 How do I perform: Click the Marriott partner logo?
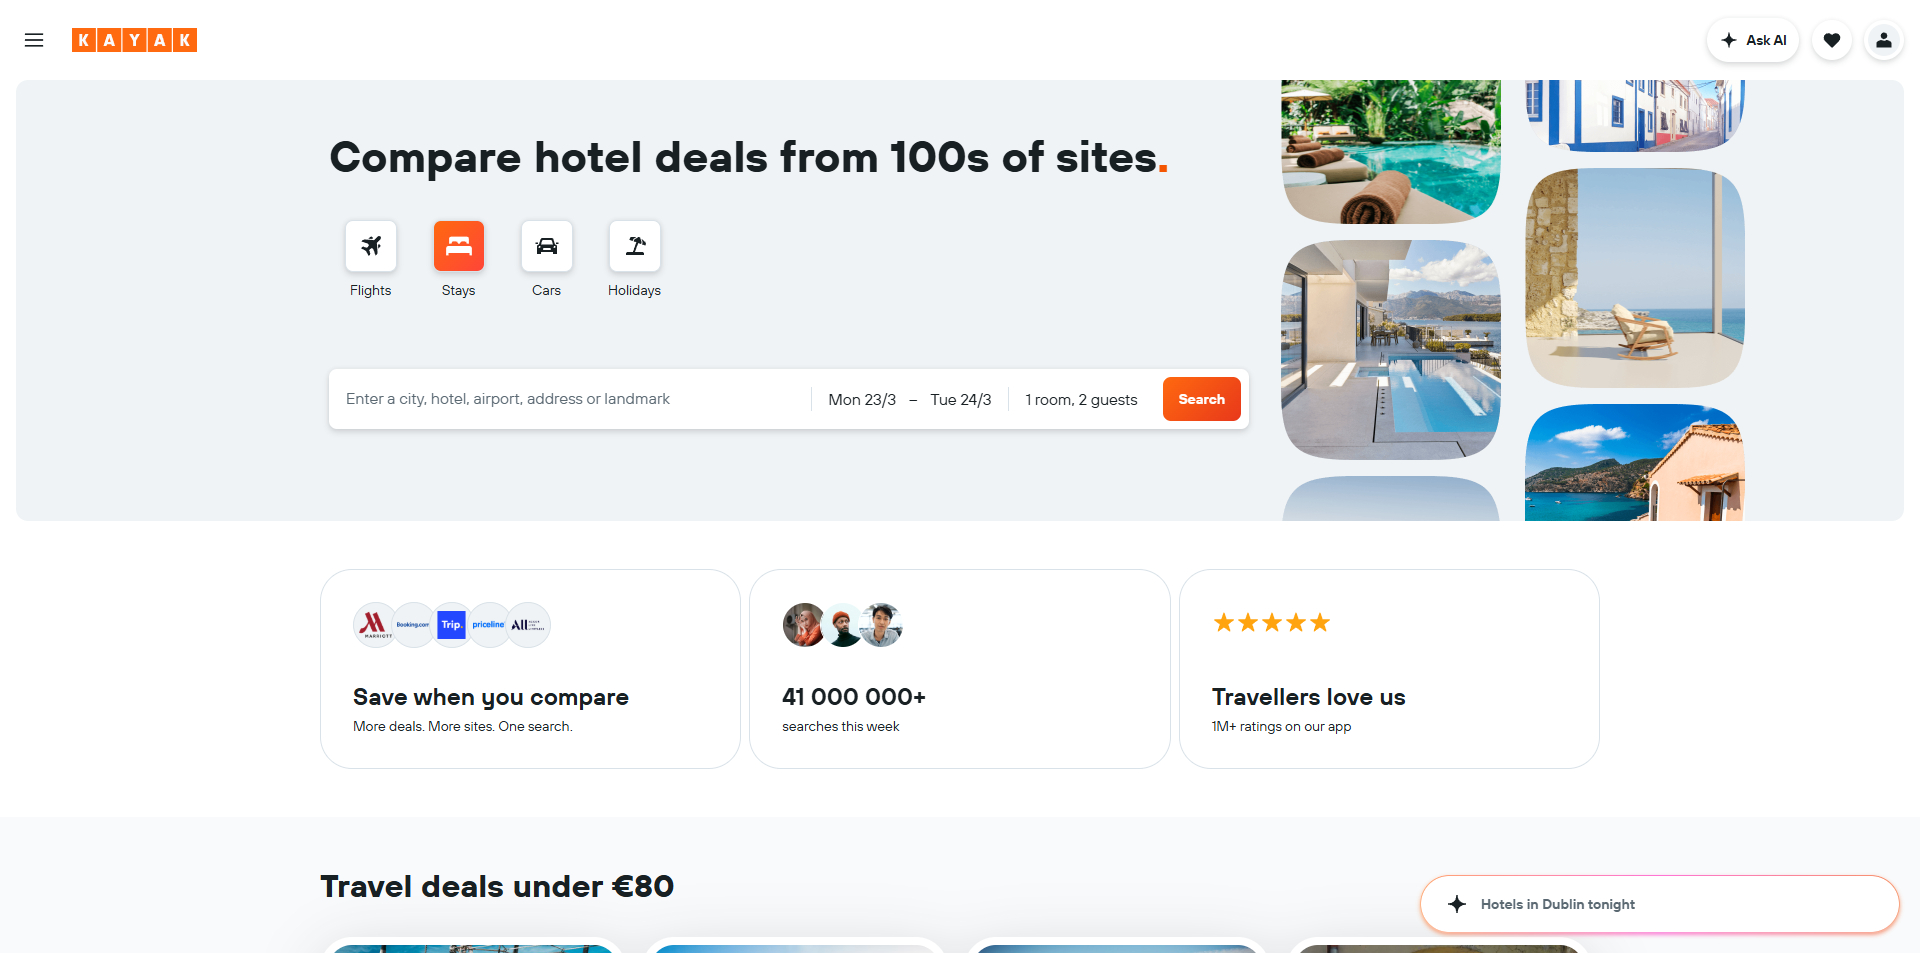[x=375, y=625]
